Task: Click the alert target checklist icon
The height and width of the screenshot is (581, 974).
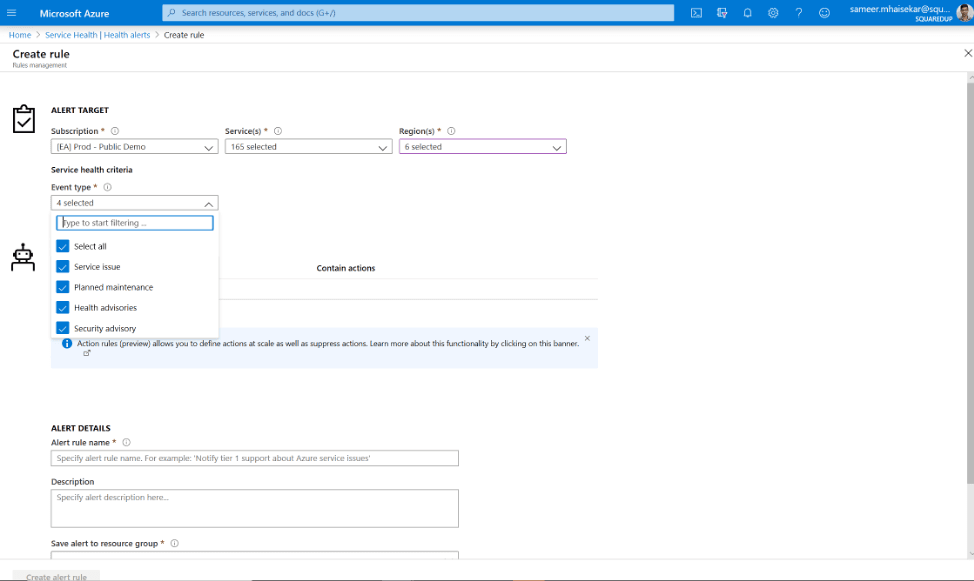Action: coord(24,118)
